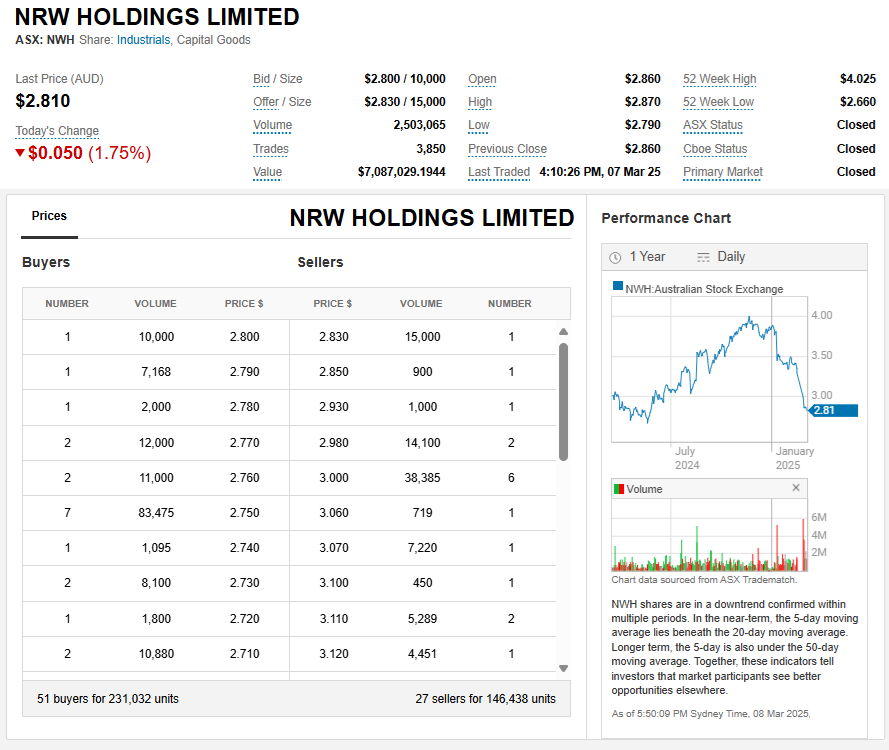Click the order book scroll down arrow
The width and height of the screenshot is (889, 750).
coord(563,668)
